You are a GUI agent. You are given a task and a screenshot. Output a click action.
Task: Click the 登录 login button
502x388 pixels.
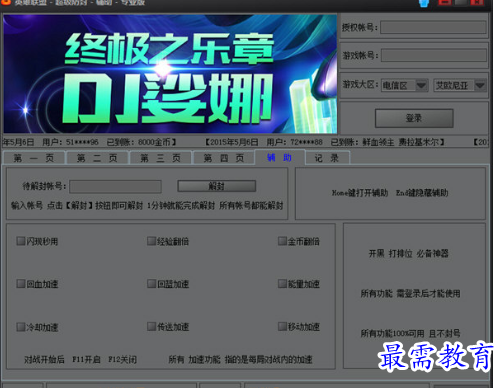point(414,118)
